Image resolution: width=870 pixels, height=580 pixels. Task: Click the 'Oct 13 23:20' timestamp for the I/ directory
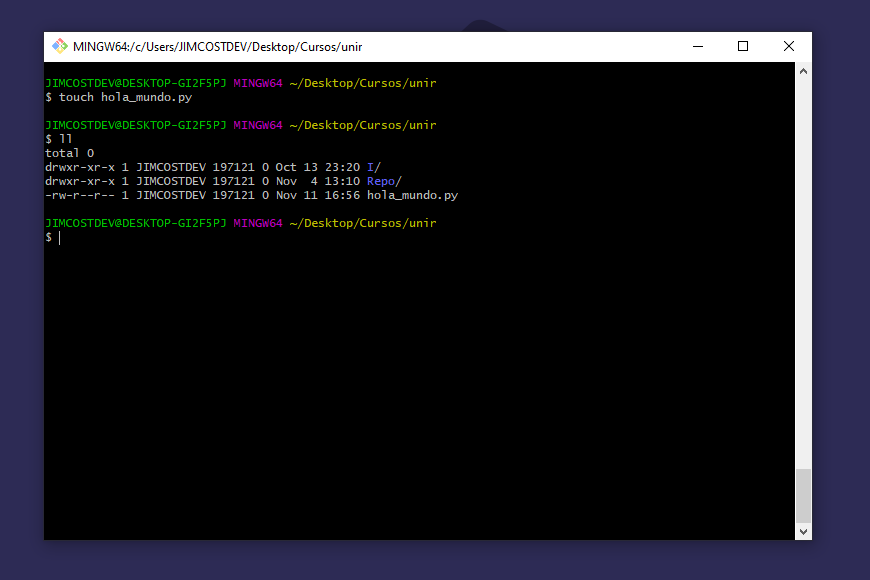click(x=315, y=167)
